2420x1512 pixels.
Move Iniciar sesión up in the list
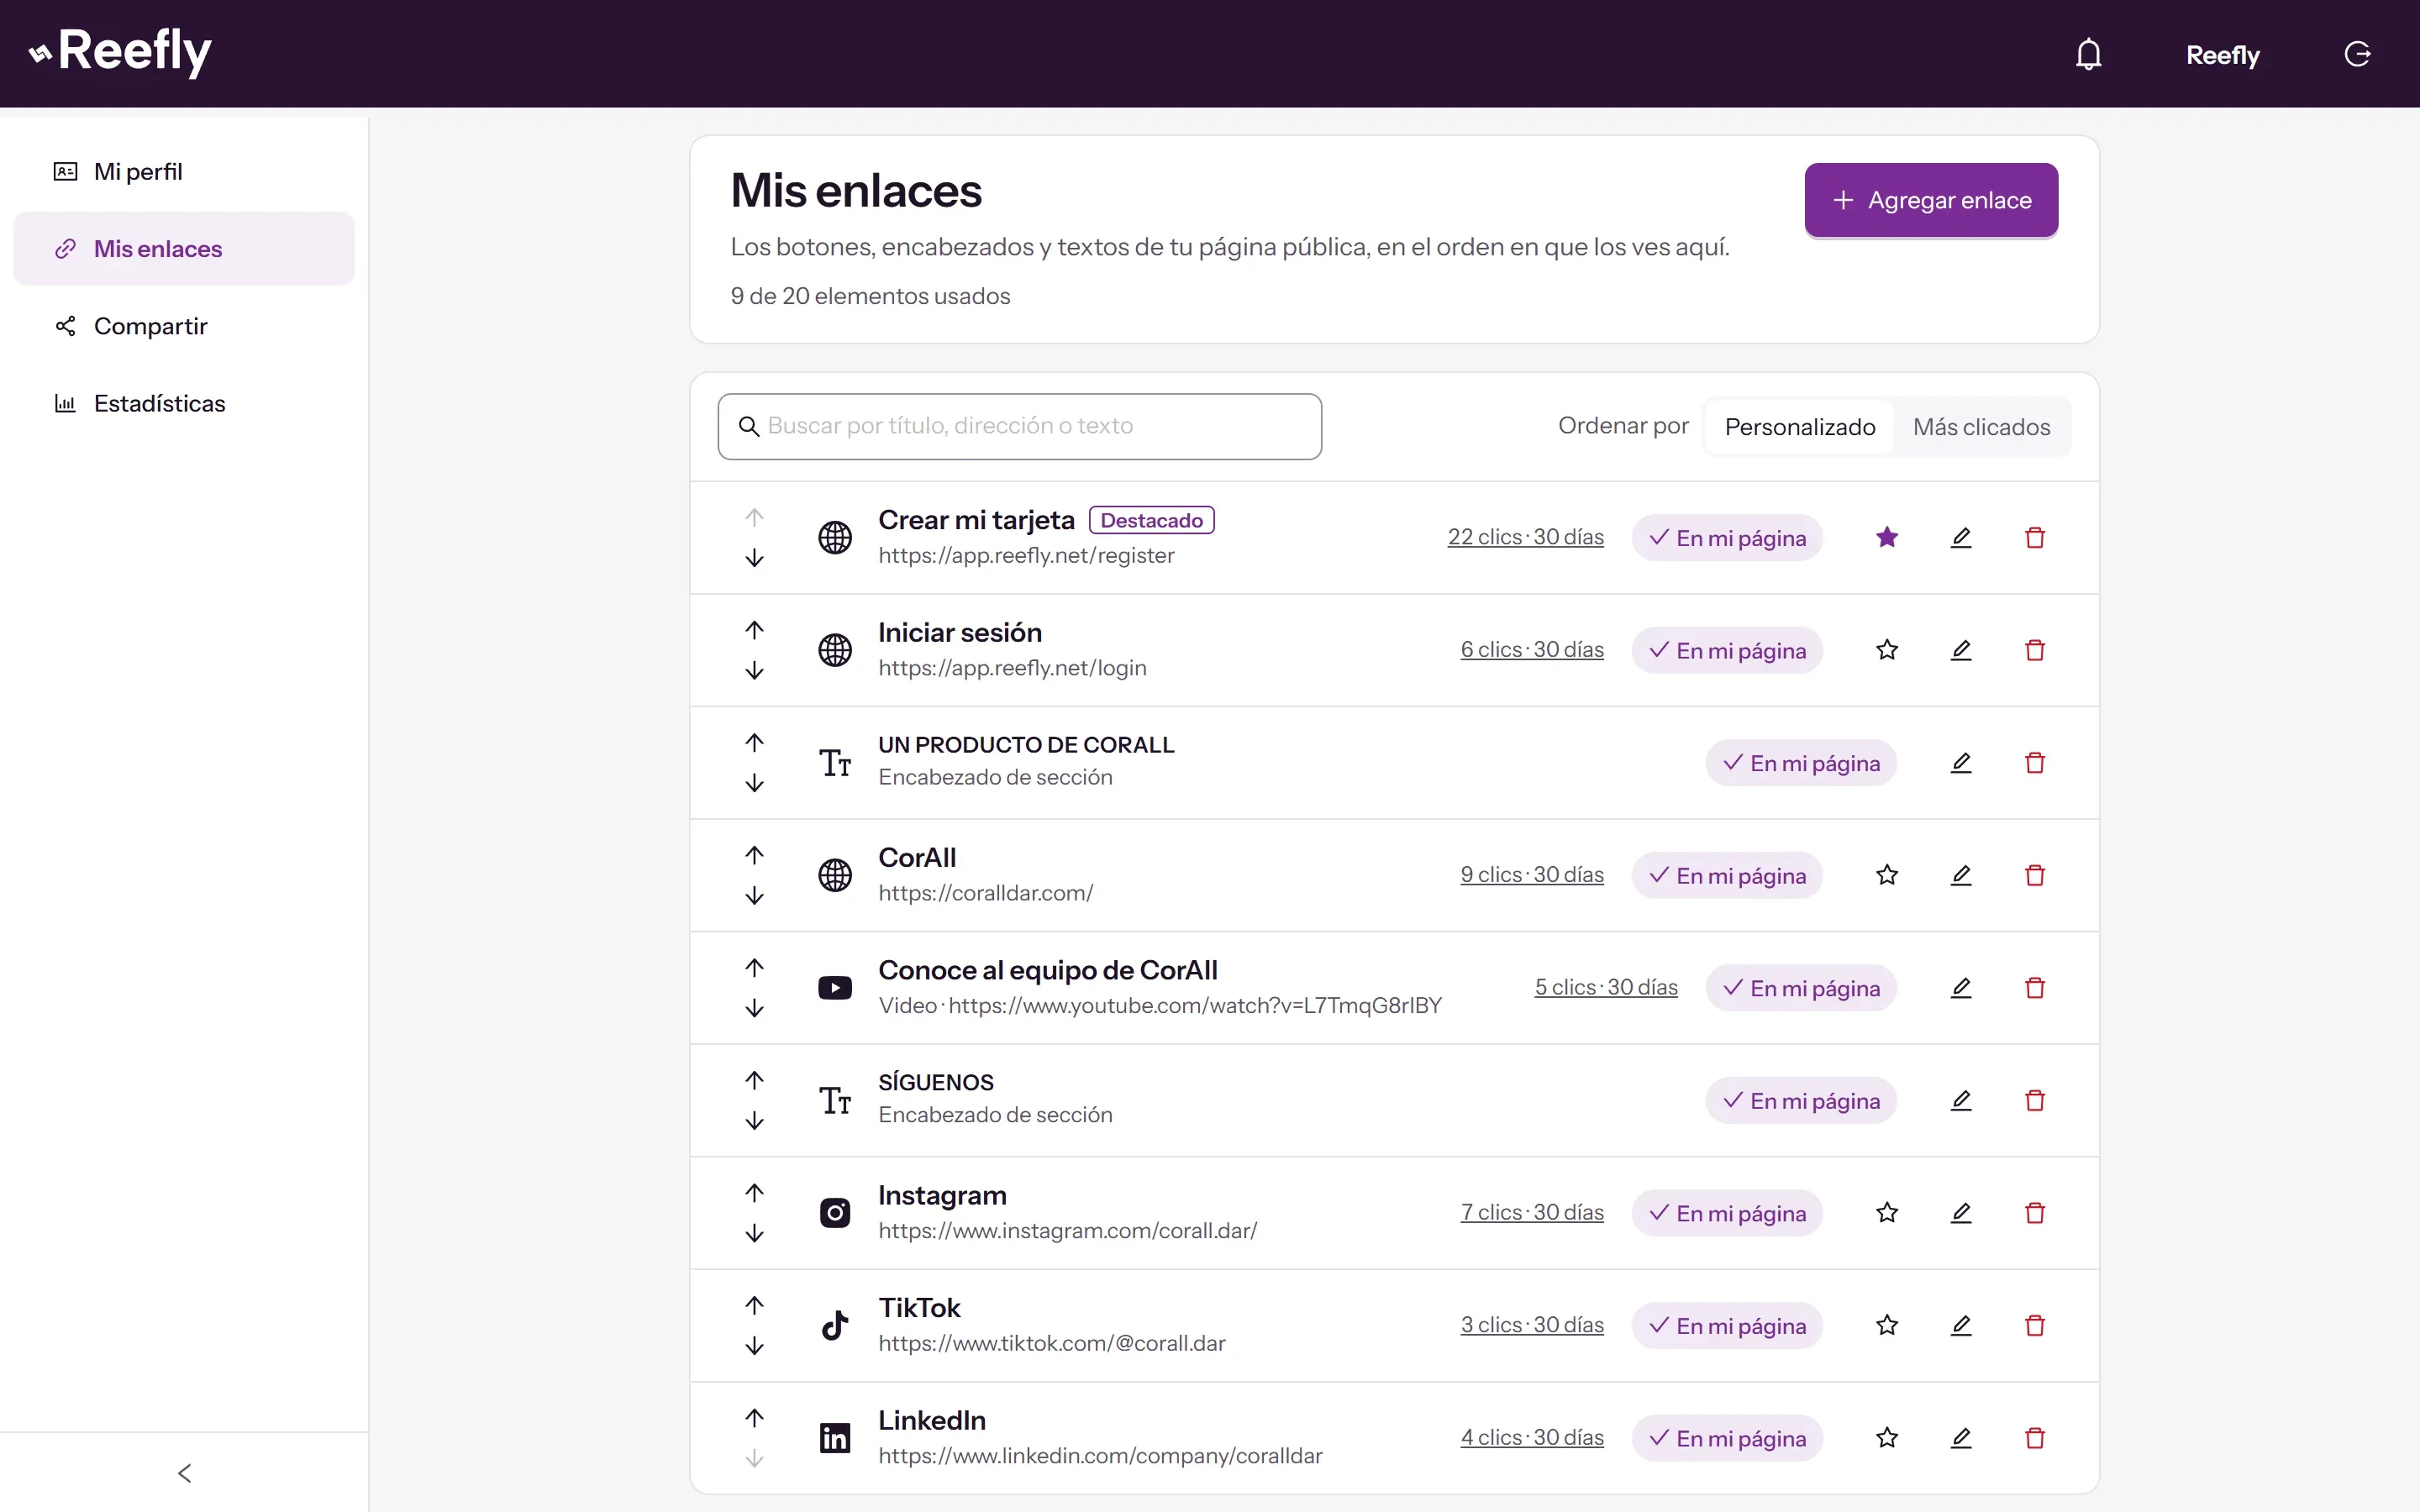pos(755,630)
